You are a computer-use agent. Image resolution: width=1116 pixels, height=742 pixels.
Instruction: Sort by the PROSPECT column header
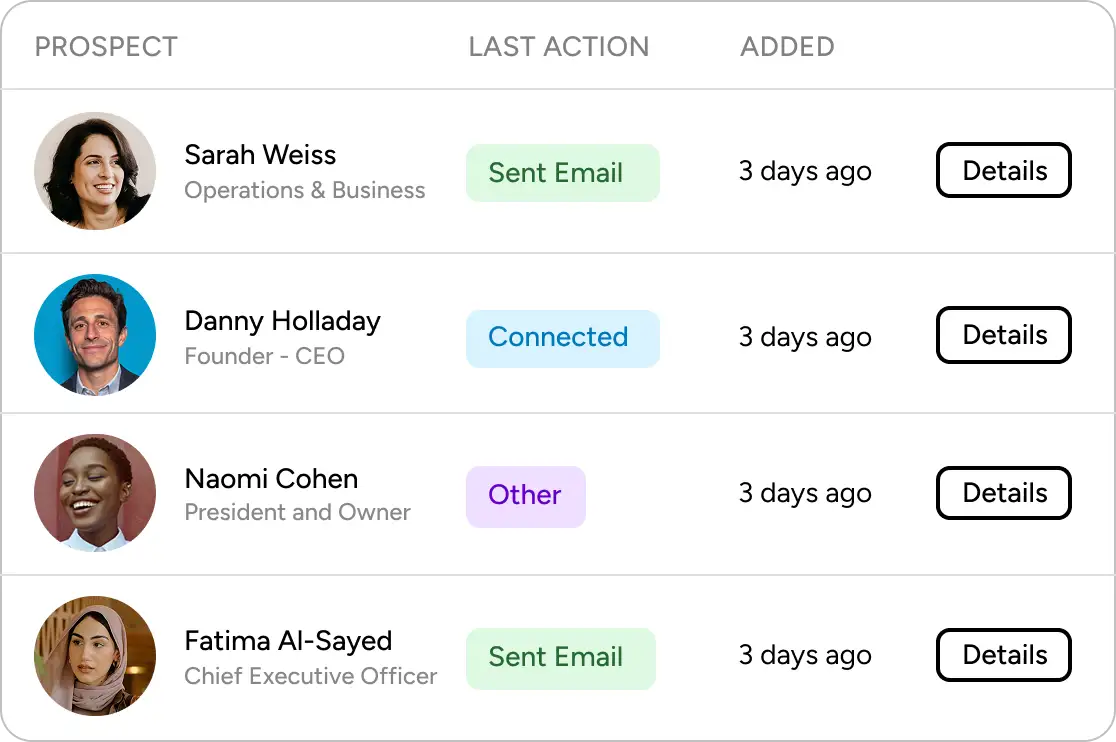click(106, 47)
